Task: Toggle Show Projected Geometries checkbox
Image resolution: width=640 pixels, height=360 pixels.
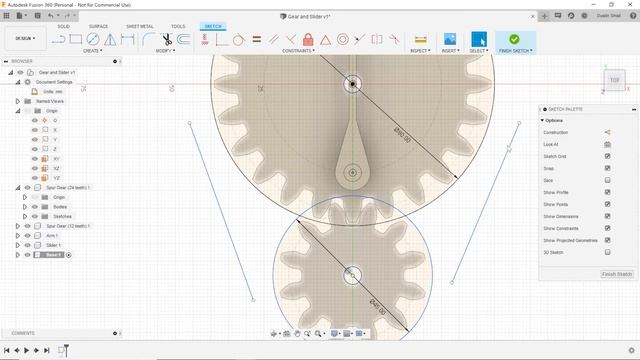Action: coord(607,240)
